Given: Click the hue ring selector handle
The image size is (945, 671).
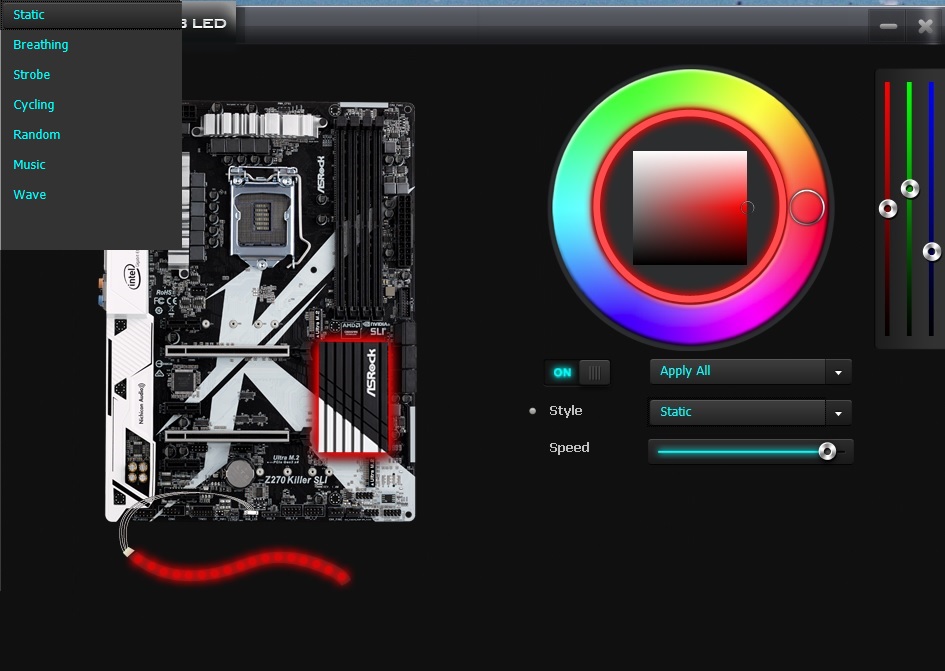Looking at the screenshot, I should [x=807, y=207].
